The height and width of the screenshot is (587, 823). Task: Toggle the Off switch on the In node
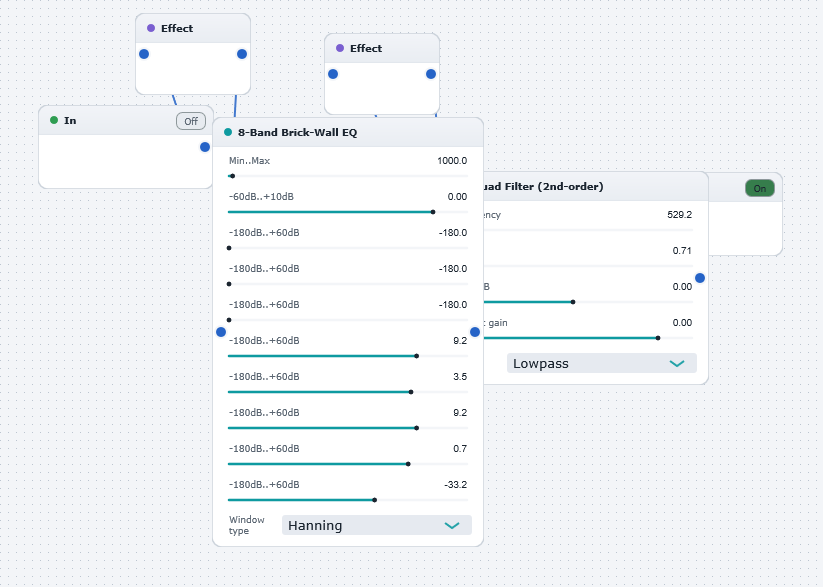pos(191,121)
